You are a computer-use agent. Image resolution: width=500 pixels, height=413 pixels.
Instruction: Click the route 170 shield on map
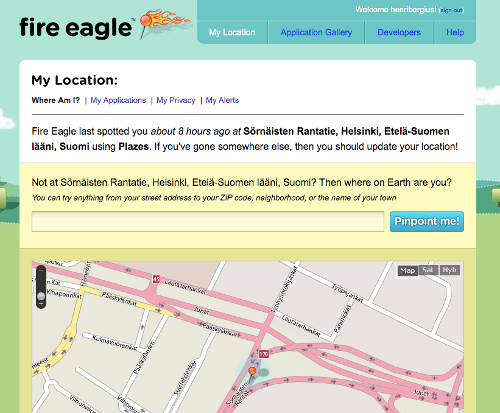click(x=264, y=354)
